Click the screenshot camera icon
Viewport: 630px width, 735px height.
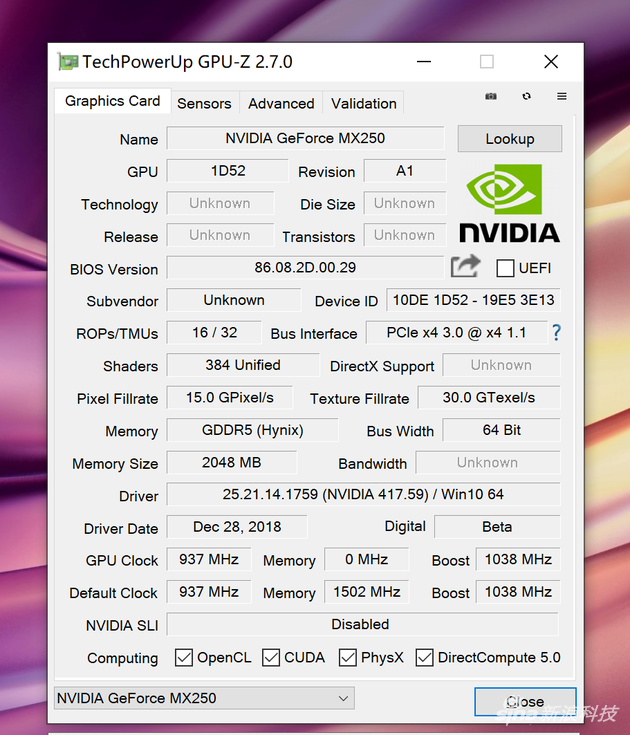pos(491,96)
